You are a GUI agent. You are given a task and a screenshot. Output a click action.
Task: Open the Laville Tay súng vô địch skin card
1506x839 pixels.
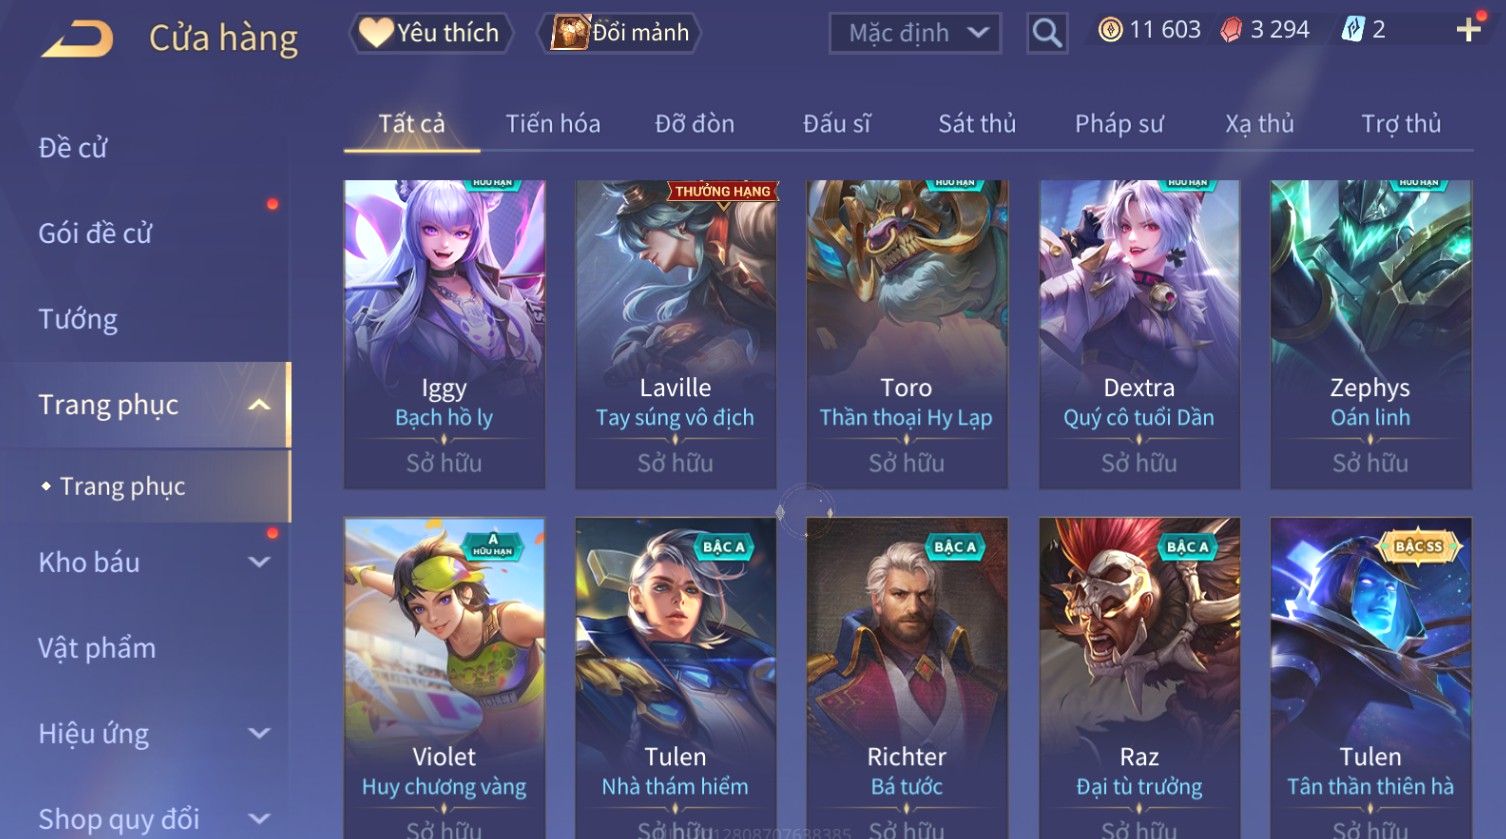[676, 335]
